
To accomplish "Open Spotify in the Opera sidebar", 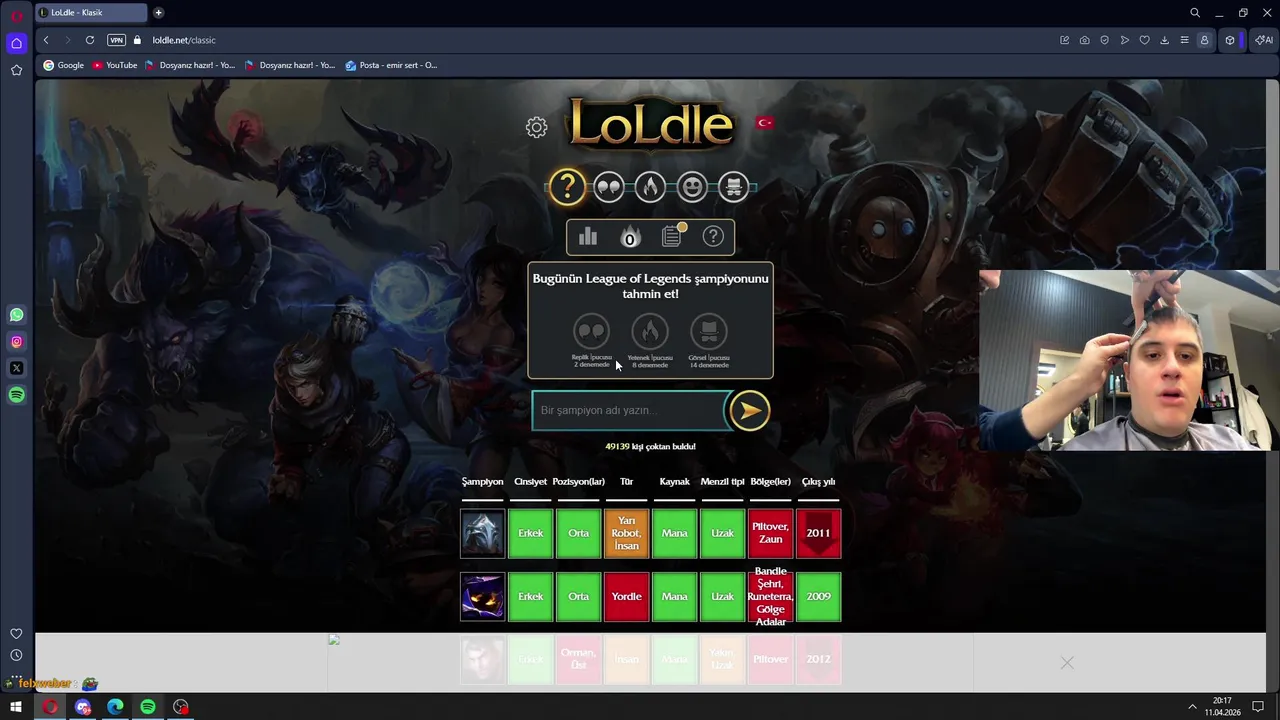I will [x=16, y=395].
